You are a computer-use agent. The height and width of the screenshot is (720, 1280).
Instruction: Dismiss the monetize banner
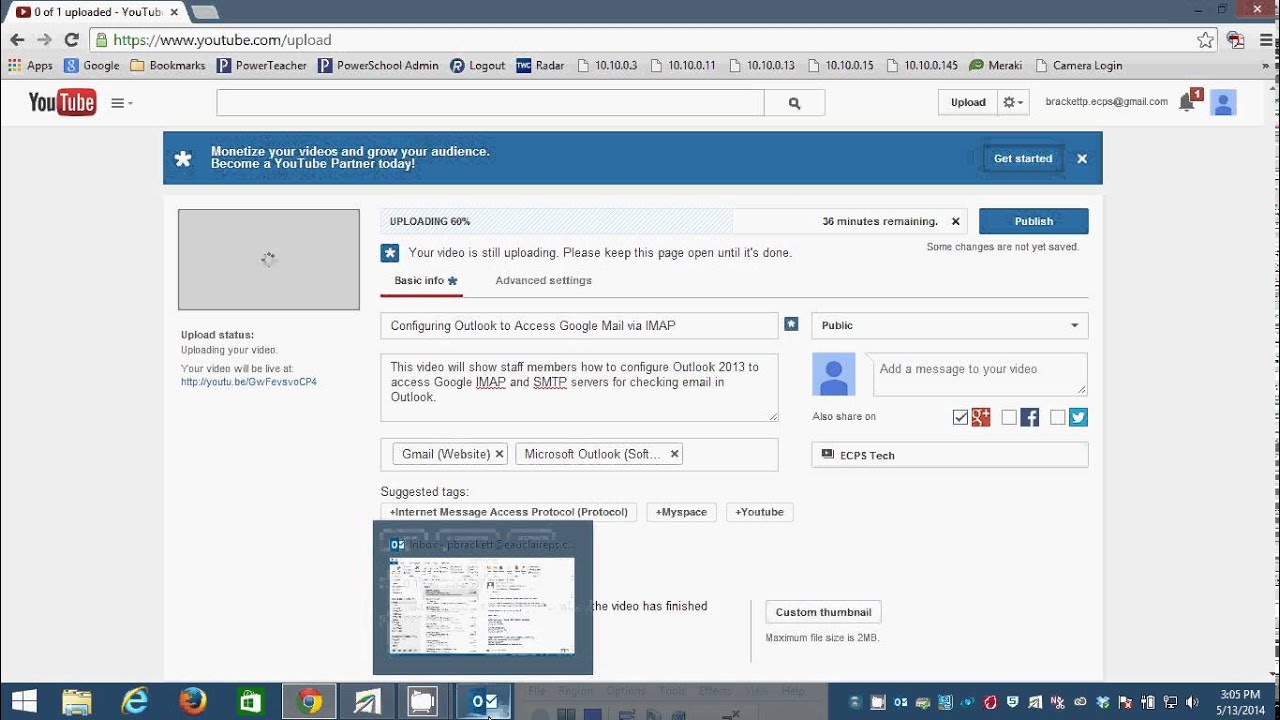tap(1082, 158)
